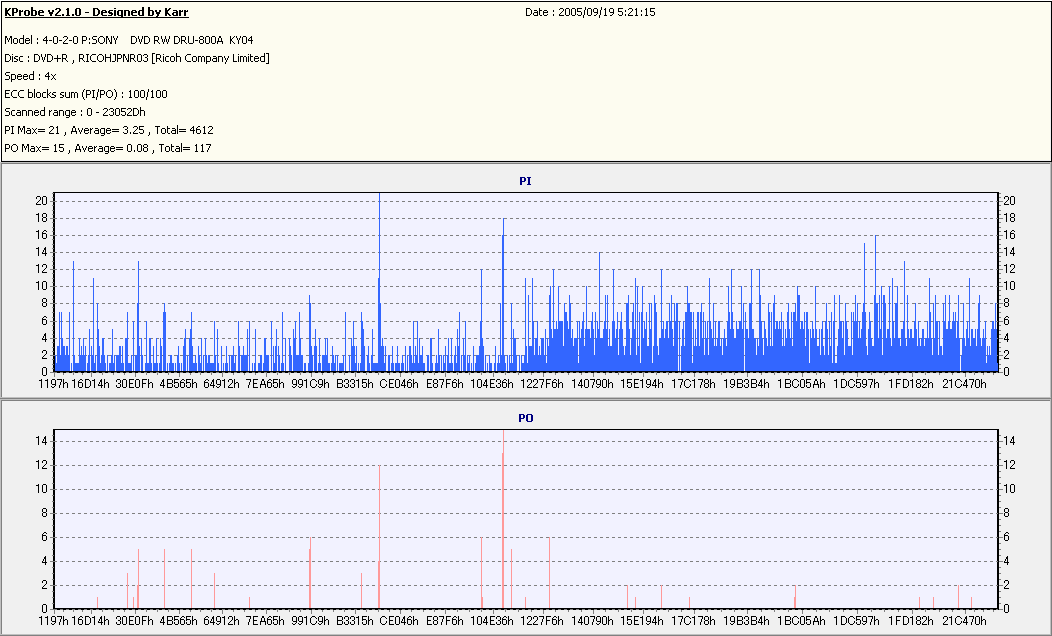Click 'B3315h' on the PI chart axis

coord(355,384)
